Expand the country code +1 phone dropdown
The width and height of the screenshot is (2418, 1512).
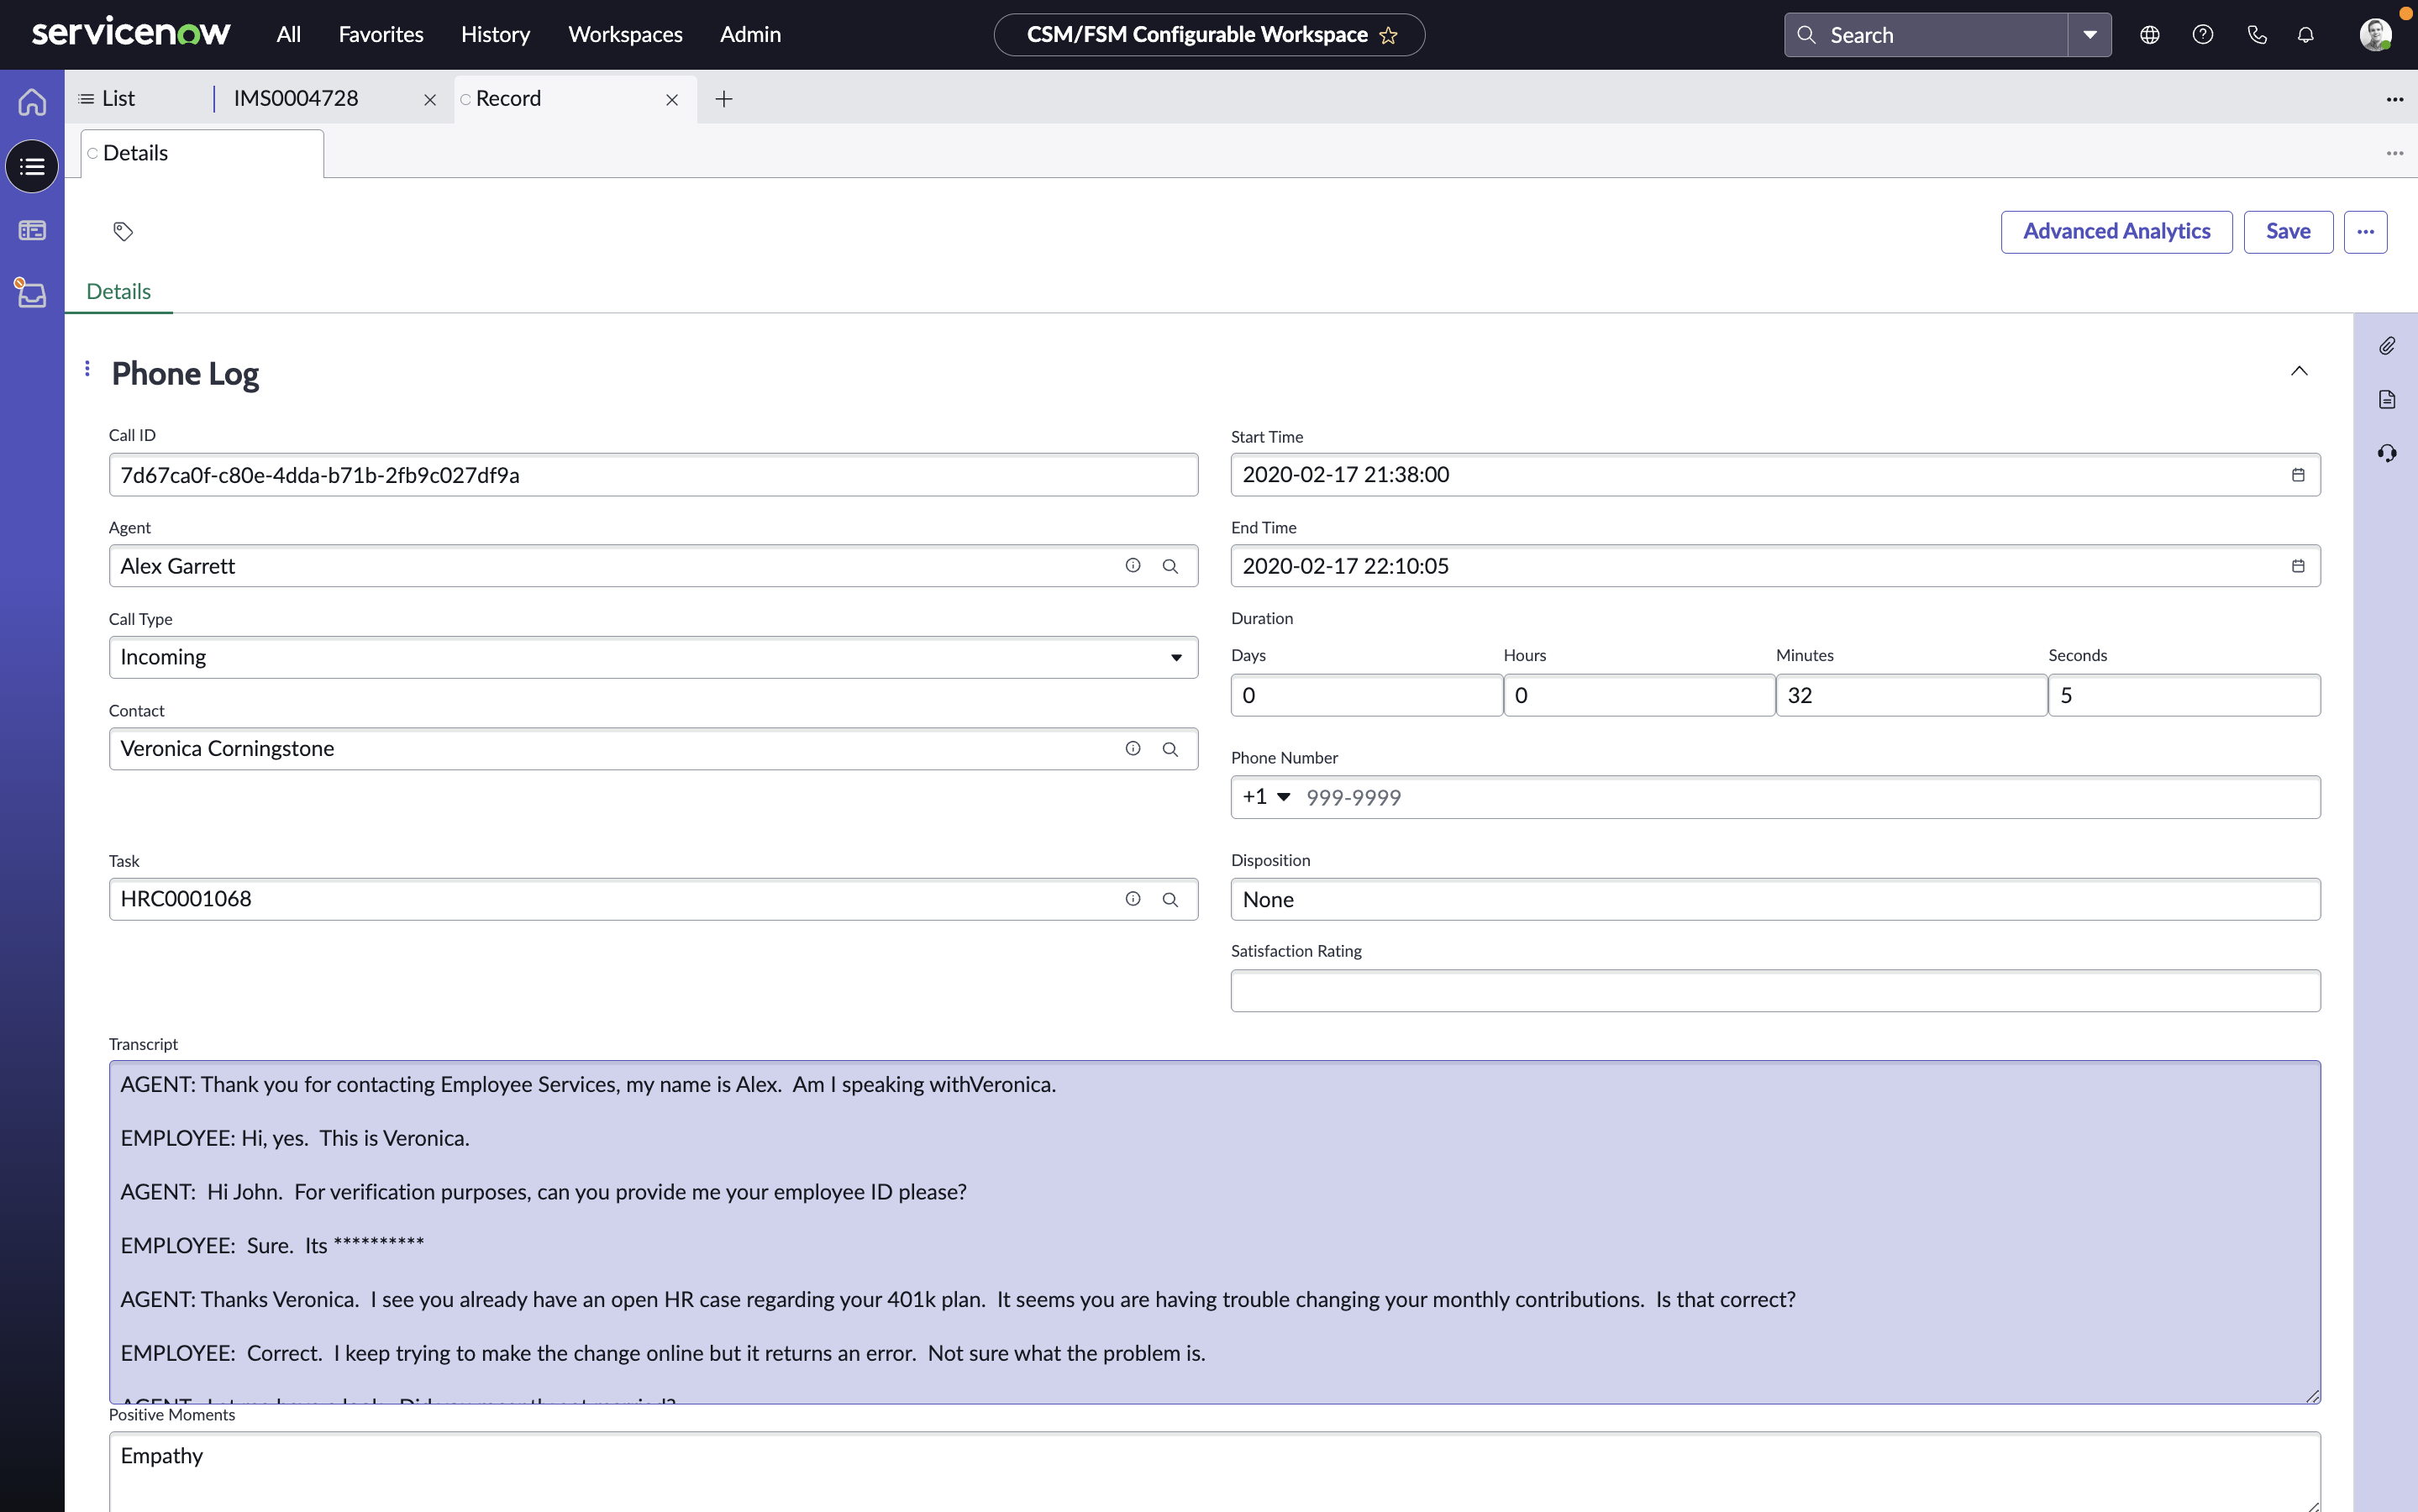click(1284, 796)
